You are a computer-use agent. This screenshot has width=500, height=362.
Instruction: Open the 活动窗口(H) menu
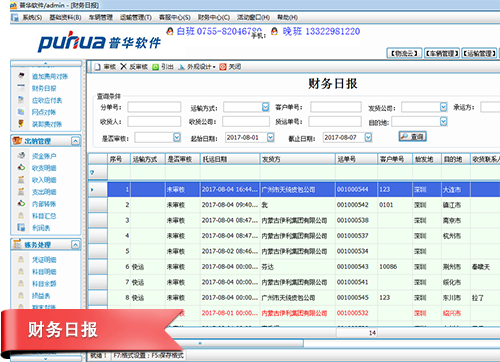pyautogui.click(x=253, y=17)
